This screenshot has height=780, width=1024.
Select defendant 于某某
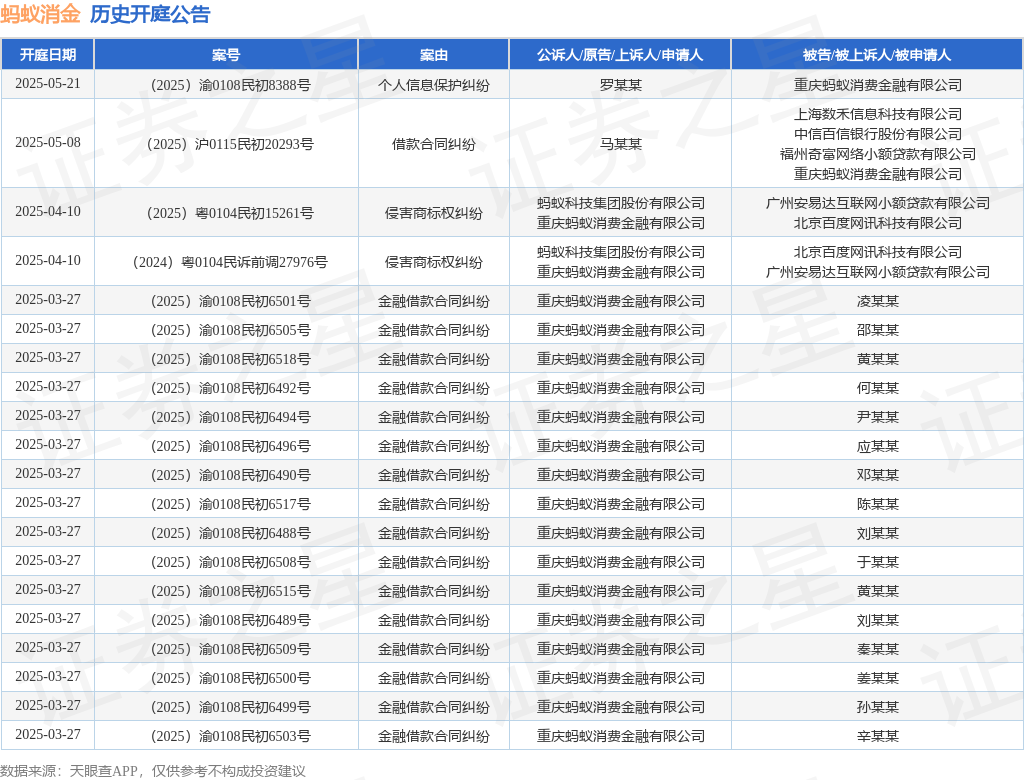[878, 562]
